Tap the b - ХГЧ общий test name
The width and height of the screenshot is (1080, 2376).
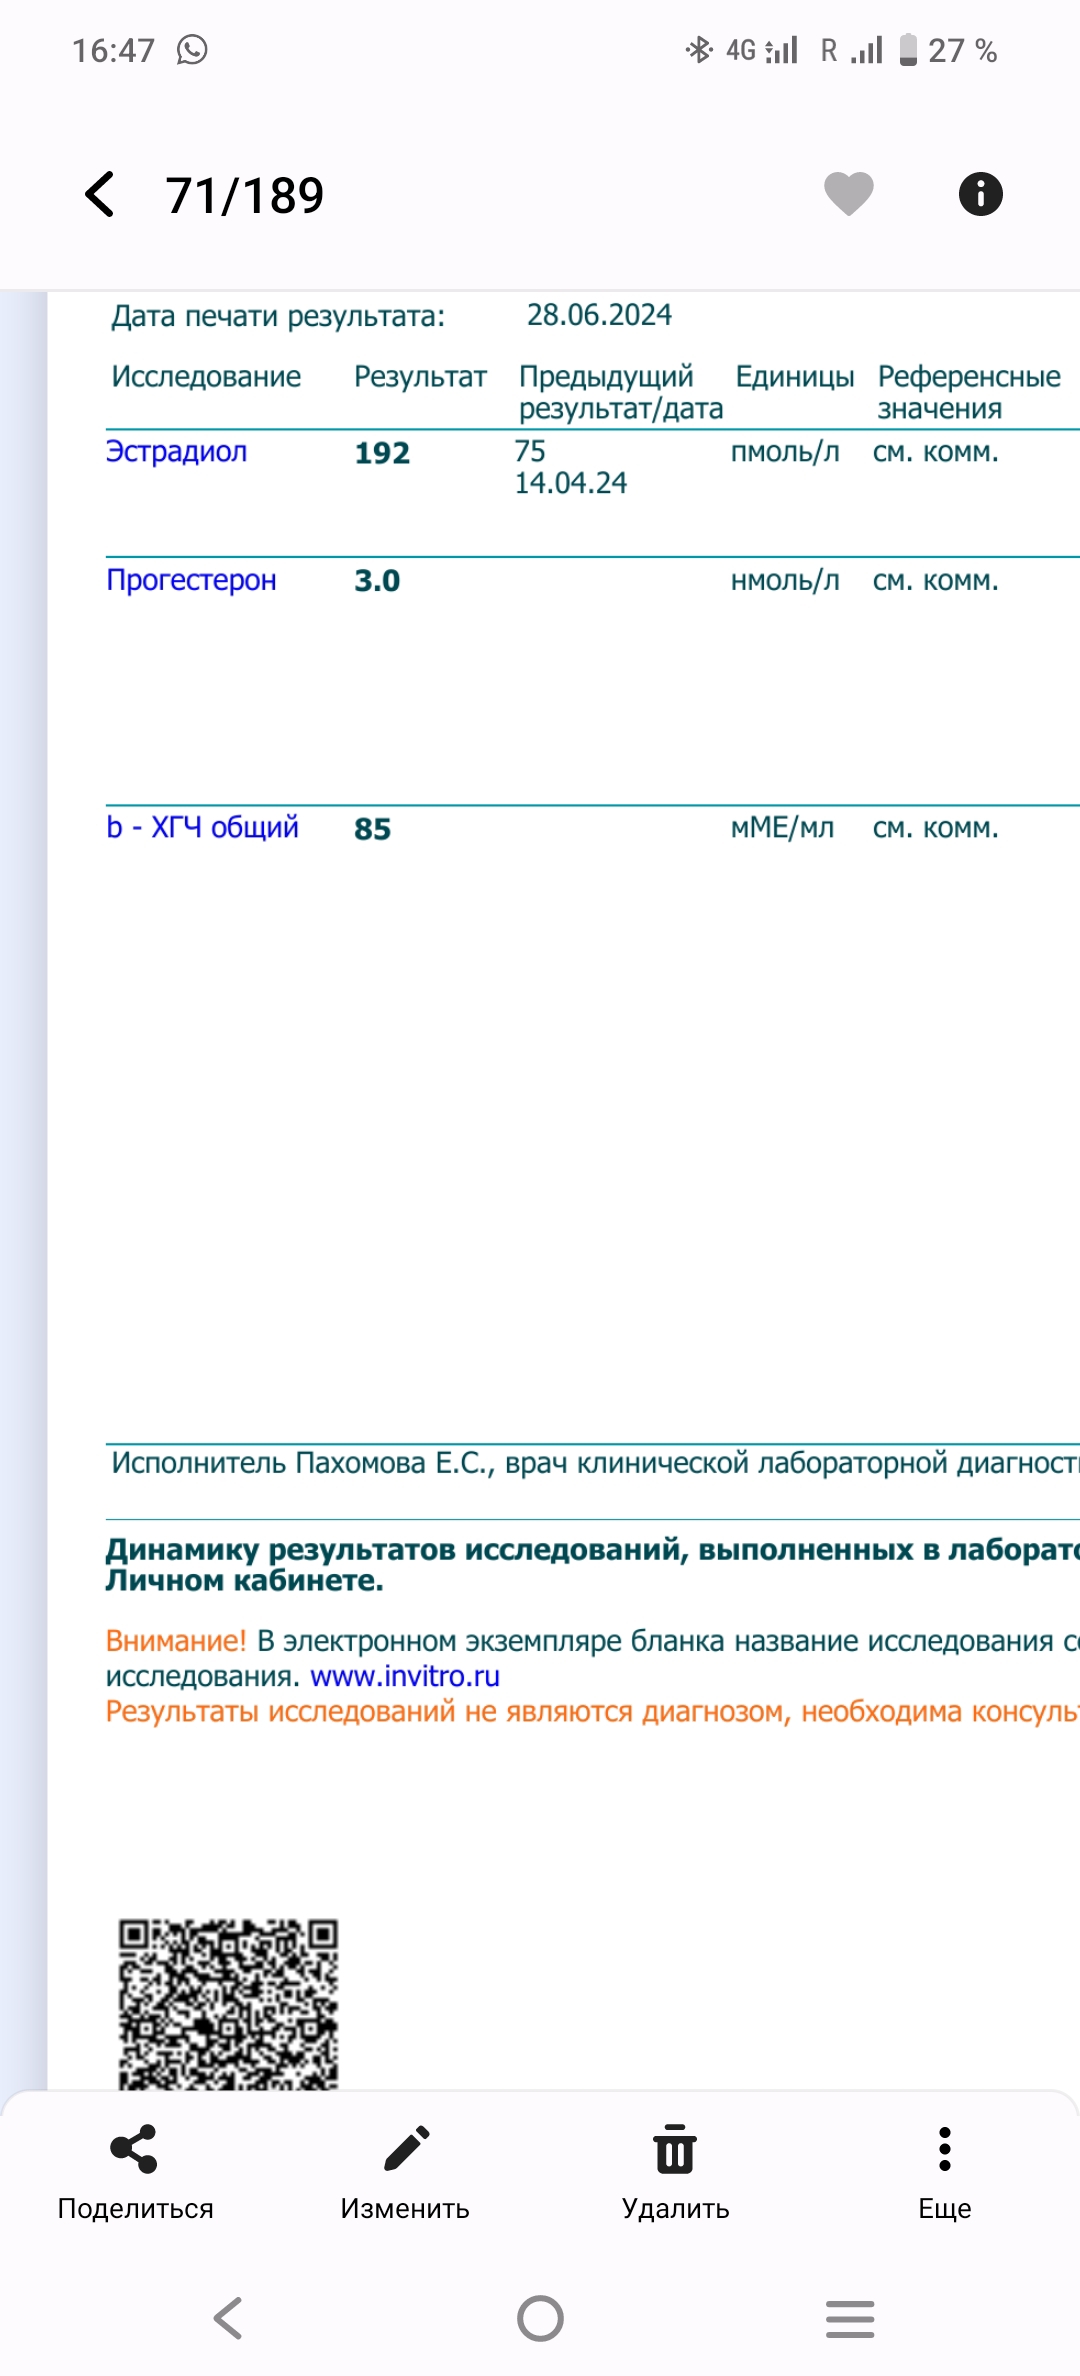click(x=202, y=827)
